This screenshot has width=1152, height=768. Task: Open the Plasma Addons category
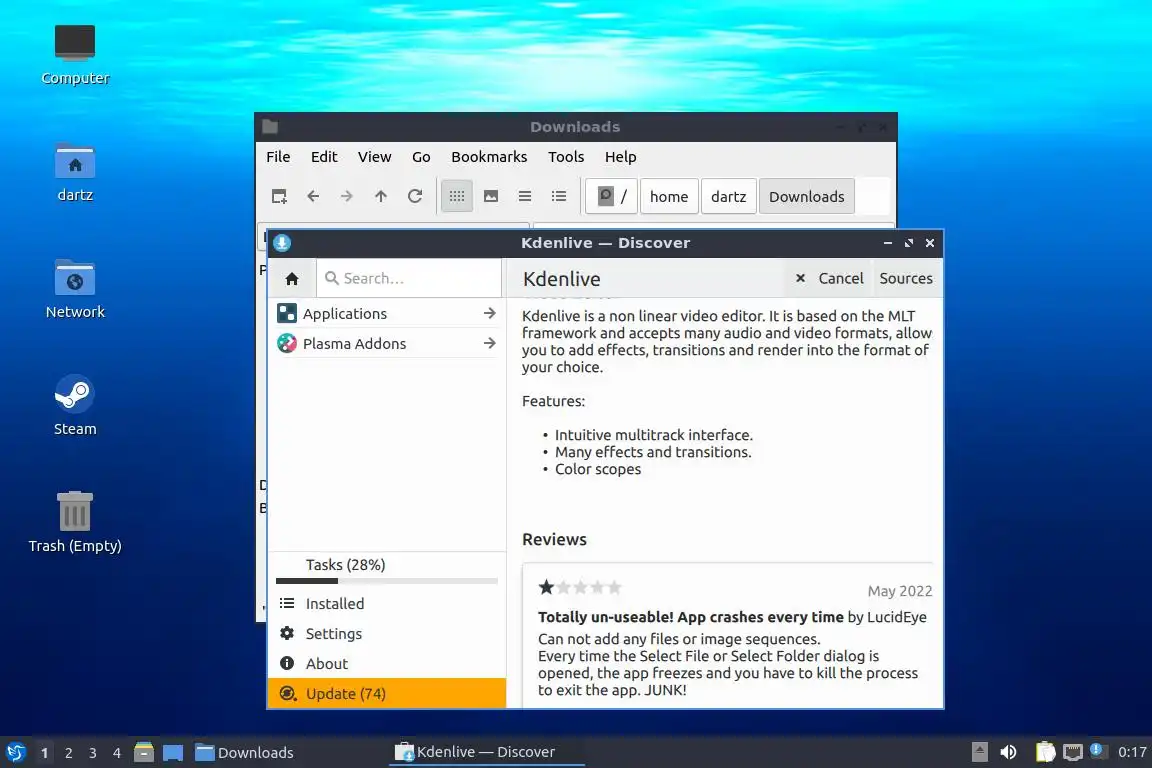pos(387,343)
